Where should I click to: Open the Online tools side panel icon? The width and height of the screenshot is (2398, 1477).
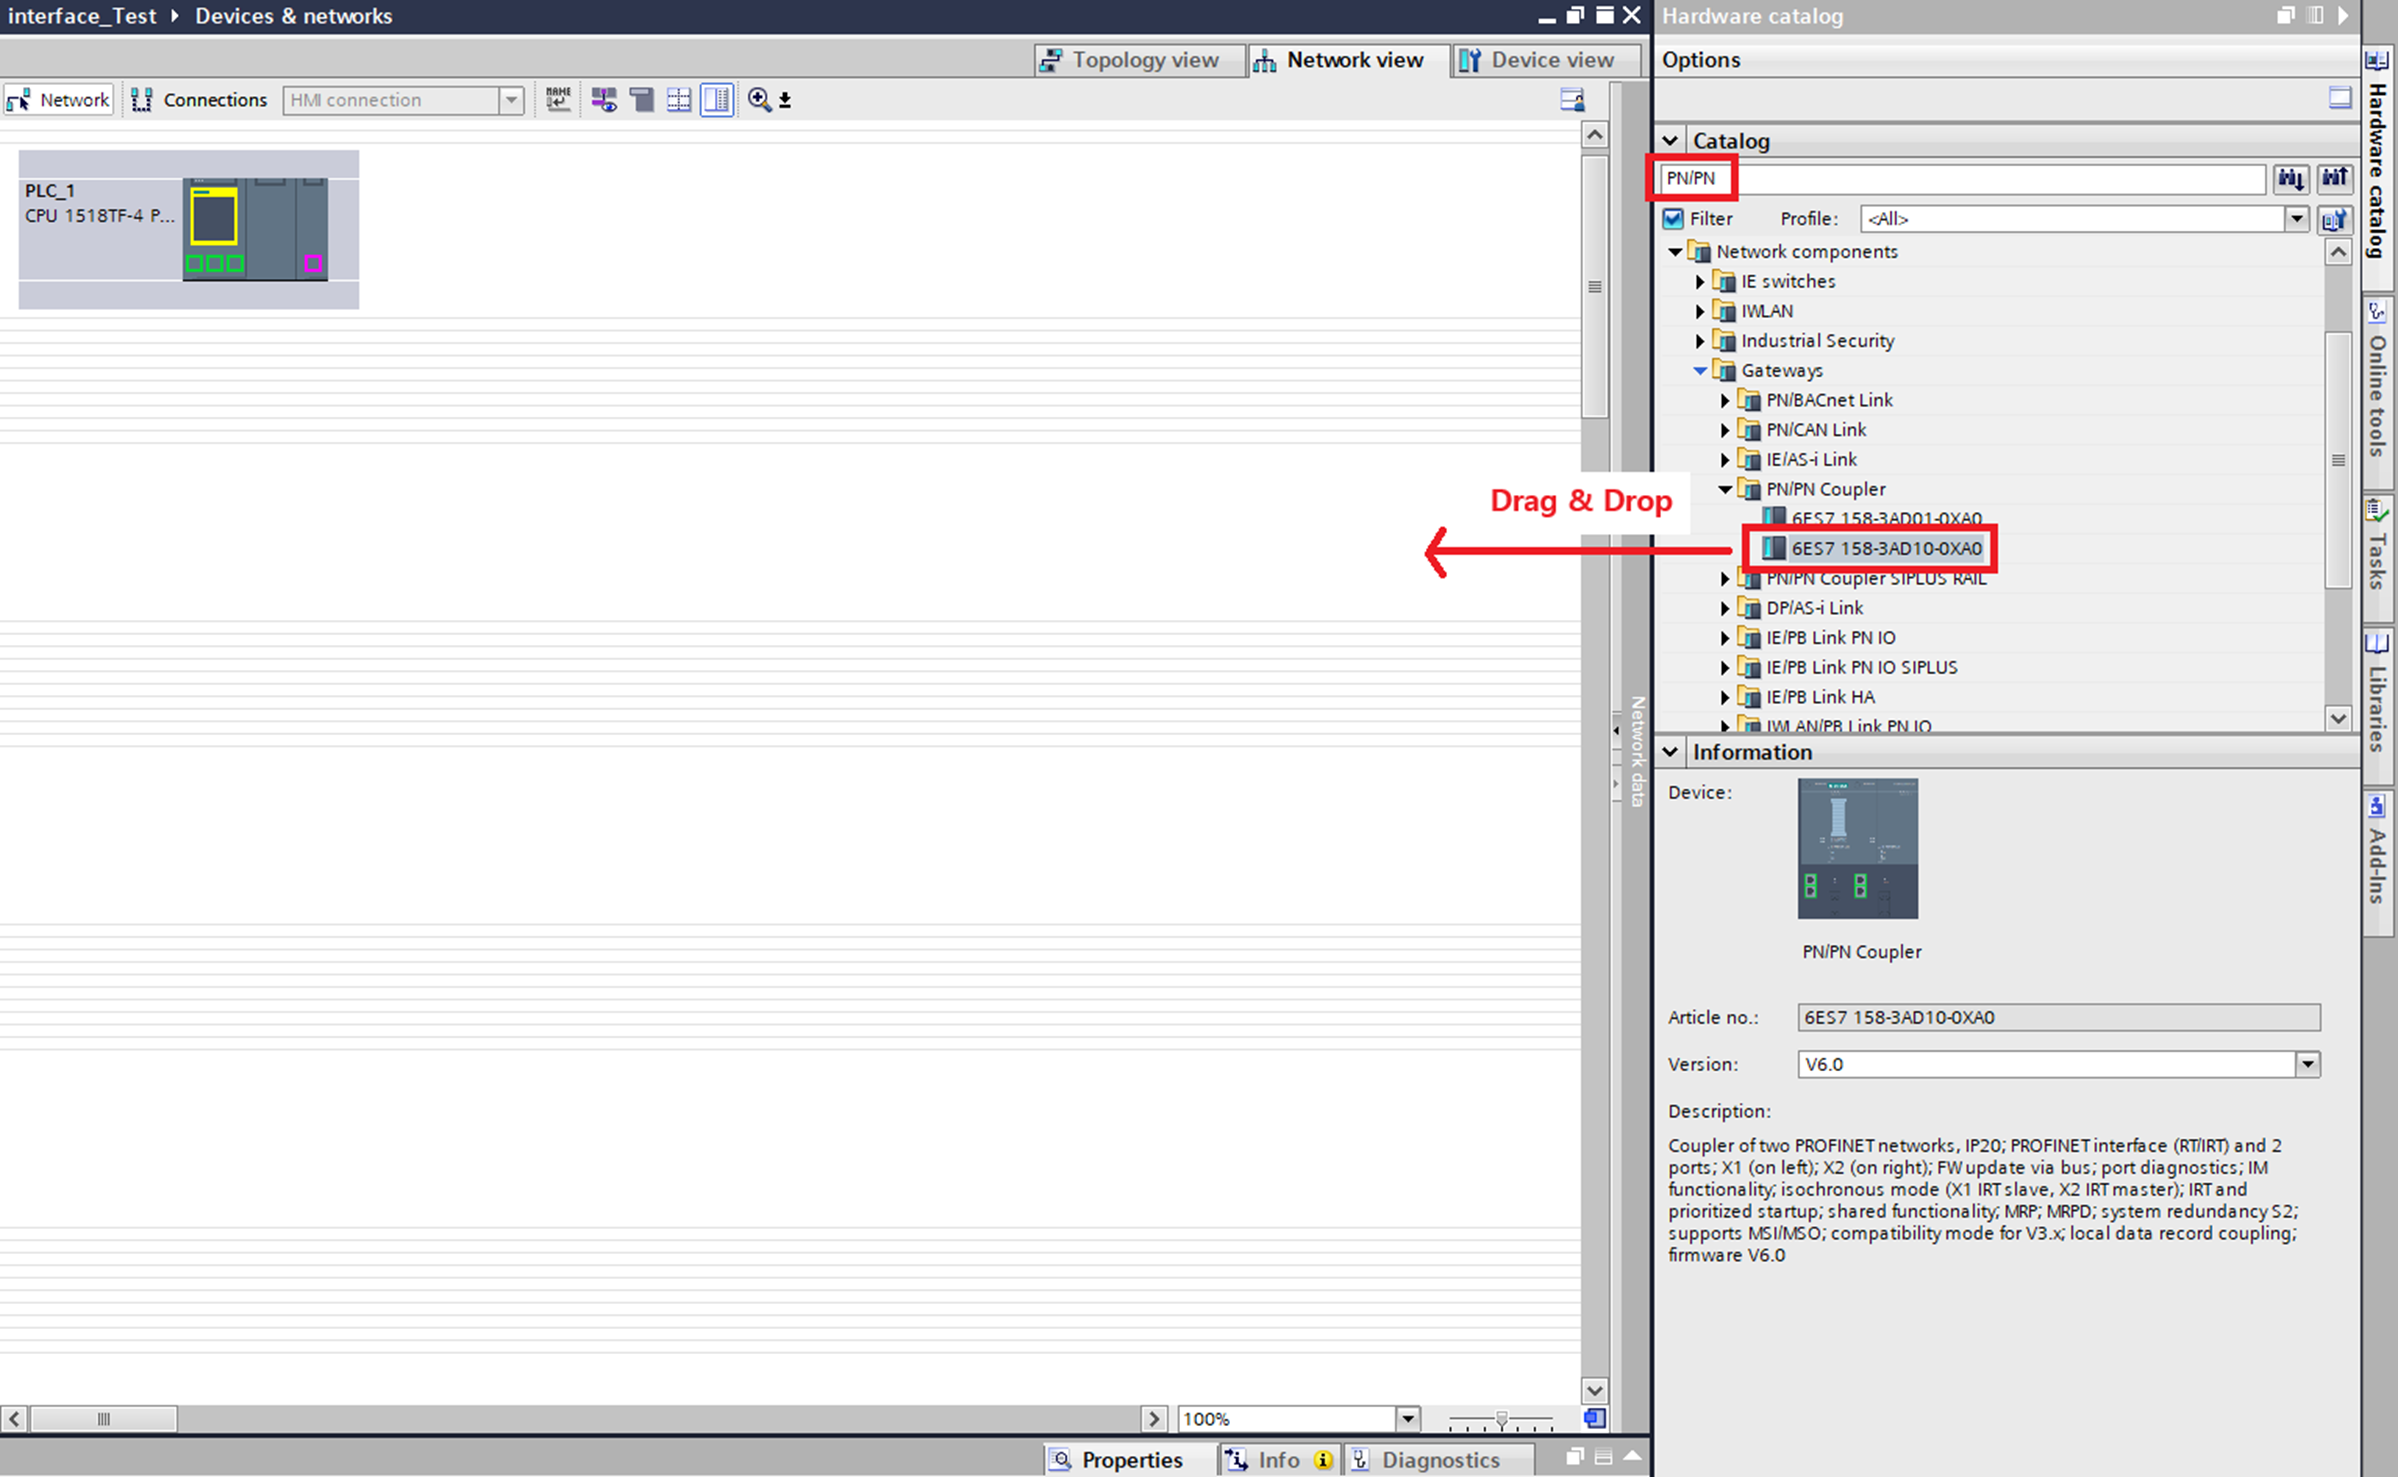point(2378,380)
